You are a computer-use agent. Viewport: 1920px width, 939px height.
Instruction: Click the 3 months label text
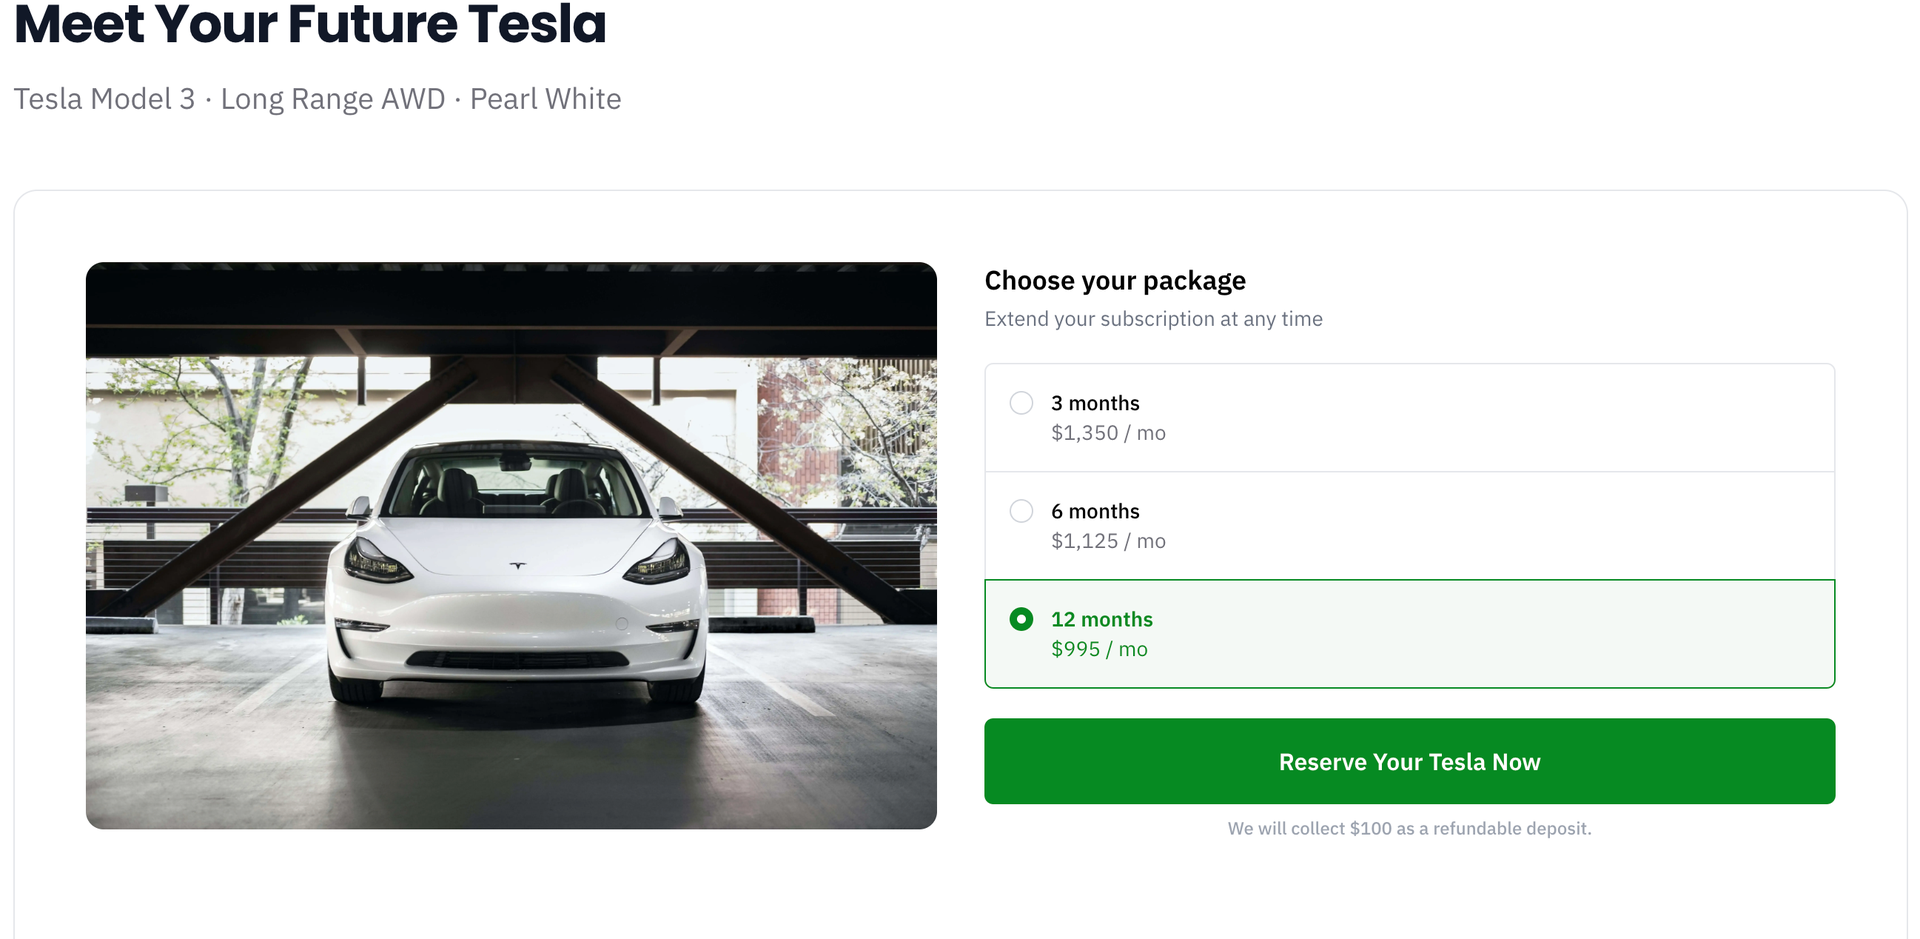point(1095,403)
